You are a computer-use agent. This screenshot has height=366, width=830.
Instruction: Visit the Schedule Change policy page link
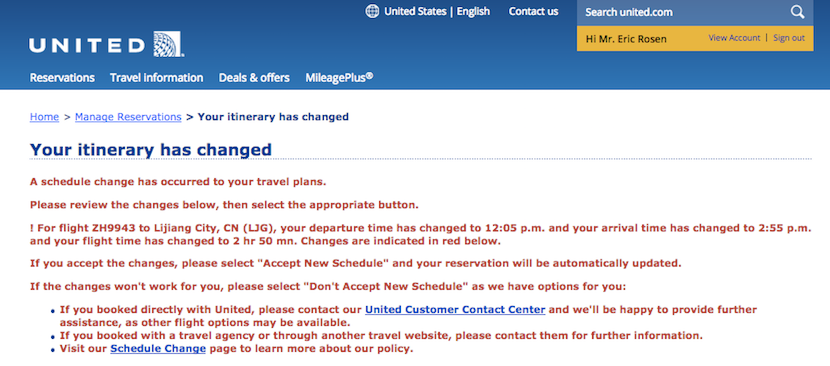click(158, 349)
